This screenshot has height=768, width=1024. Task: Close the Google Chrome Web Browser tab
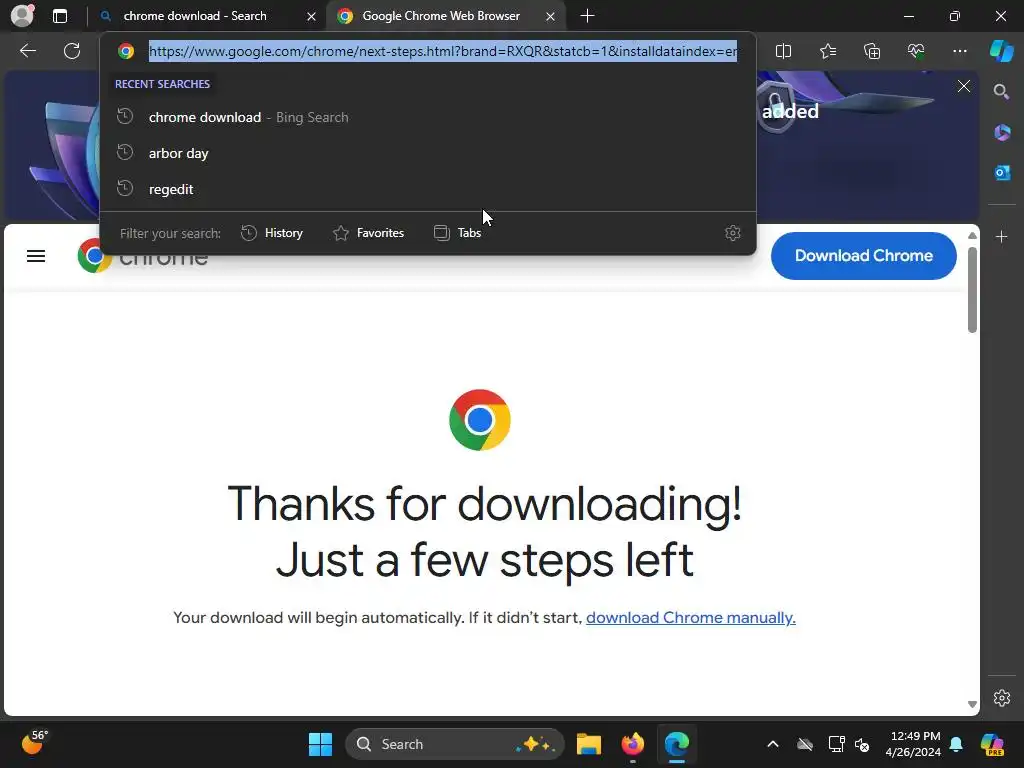pos(551,16)
